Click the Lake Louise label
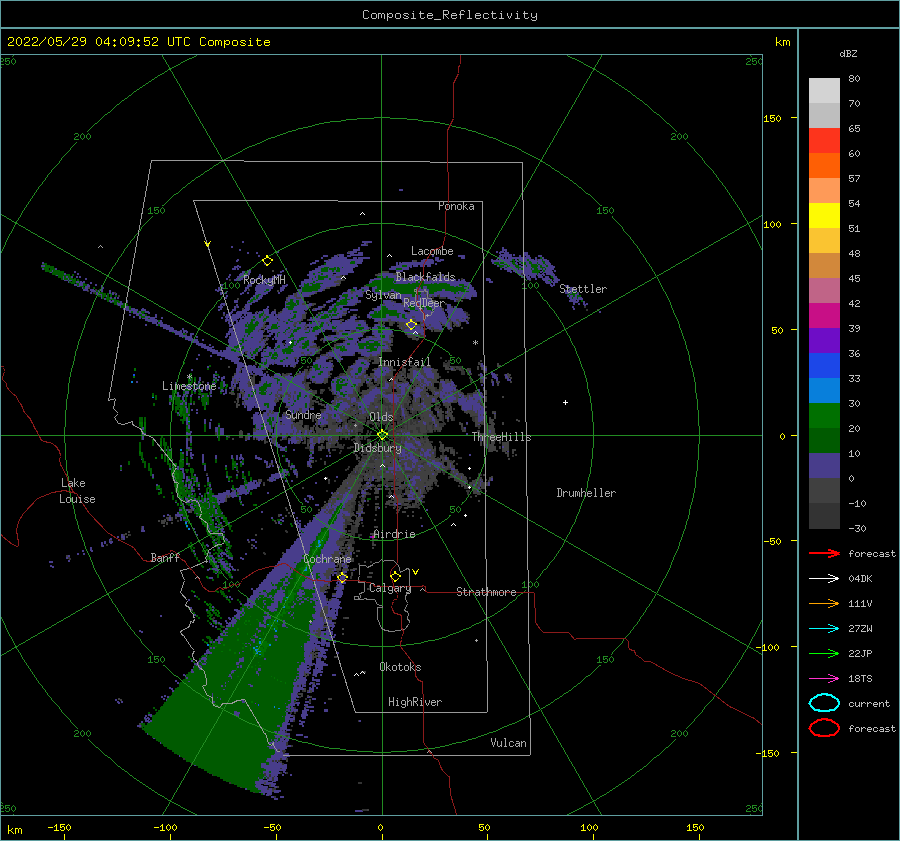Screen dimensions: 900x841 [77, 491]
